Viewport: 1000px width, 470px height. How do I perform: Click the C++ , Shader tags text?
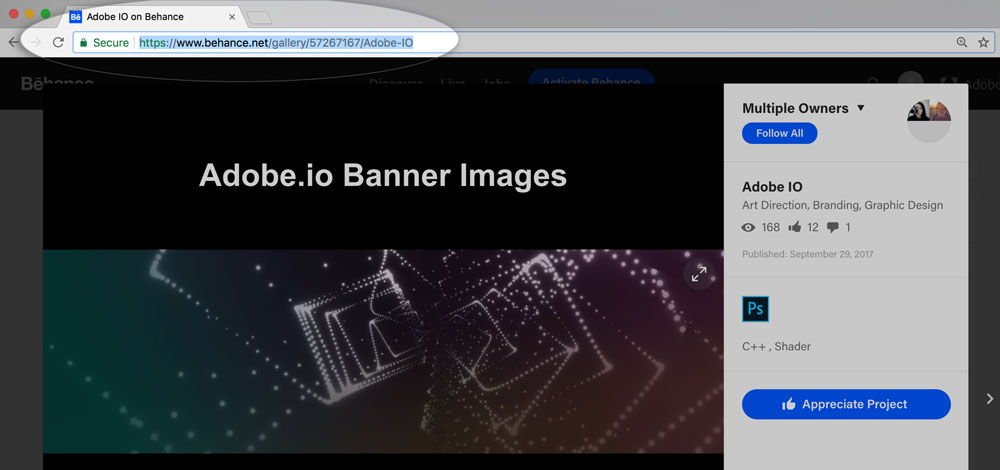point(776,347)
